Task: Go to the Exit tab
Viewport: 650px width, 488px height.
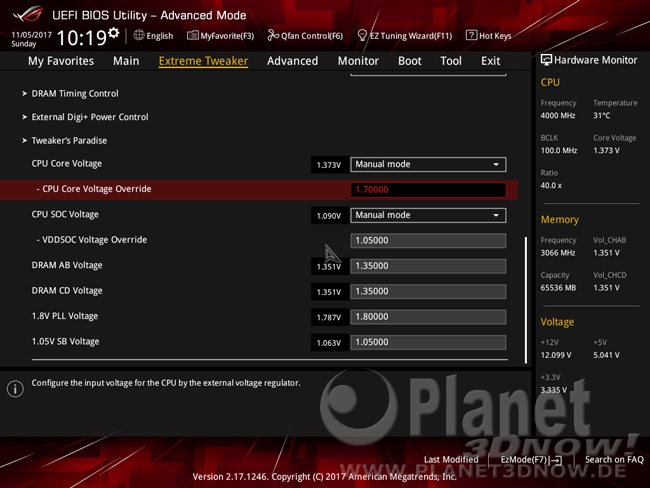Action: point(490,61)
